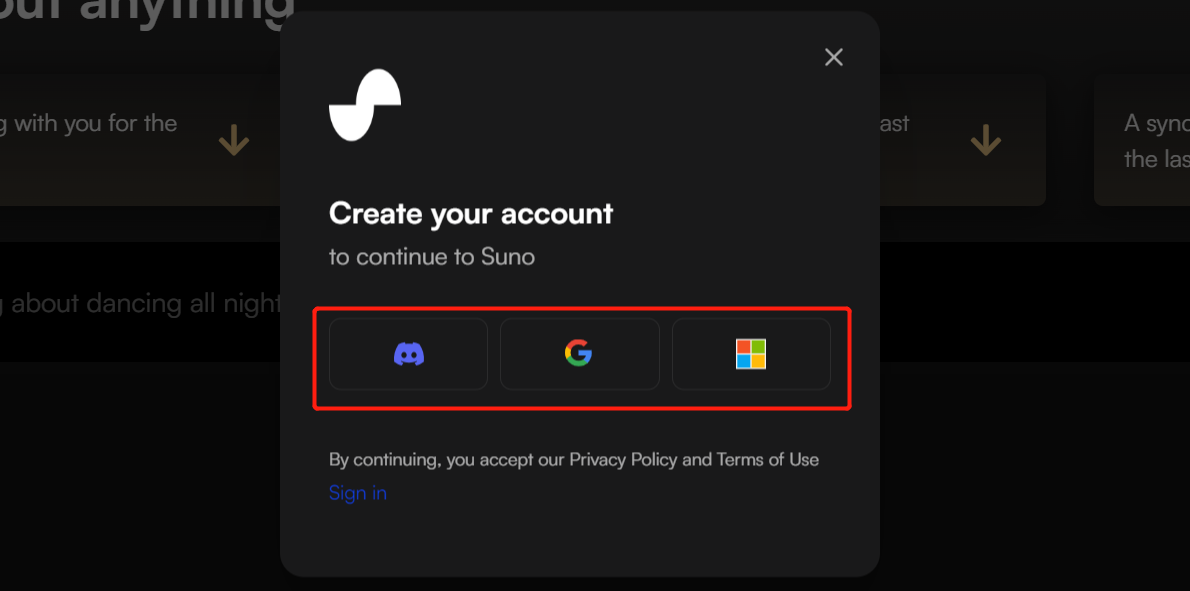This screenshot has height=591, width=1190.
Task: Click the Suno wave logo in the dialog
Action: [x=364, y=105]
